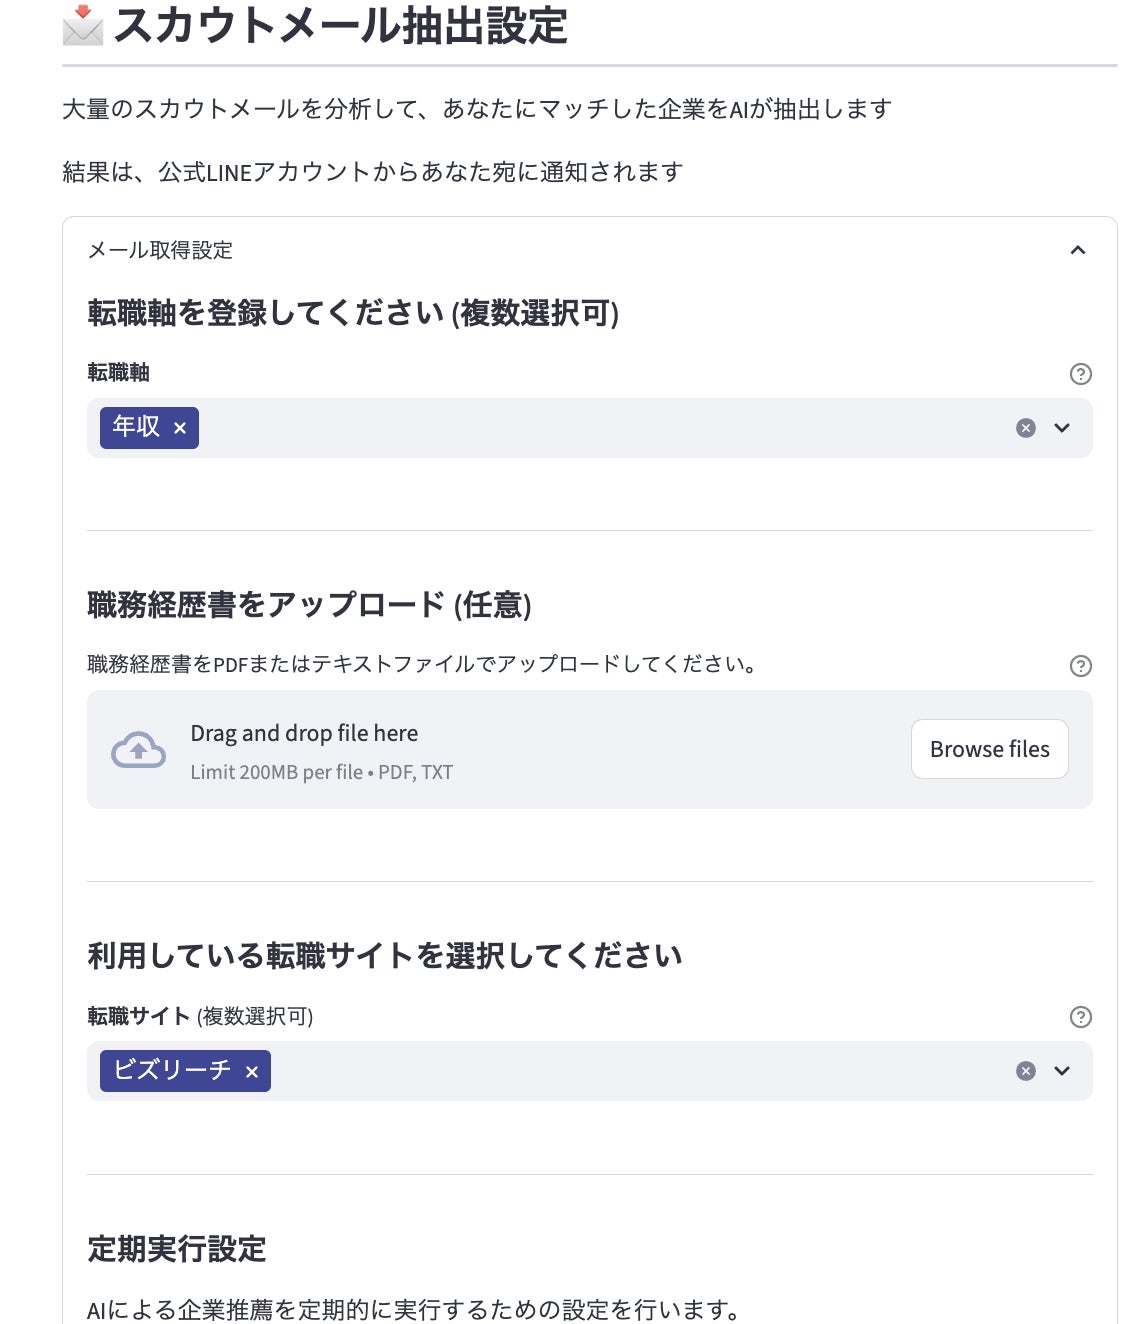Clear all selected 転職サイト entries
1133x1324 pixels.
[x=1025, y=1071]
